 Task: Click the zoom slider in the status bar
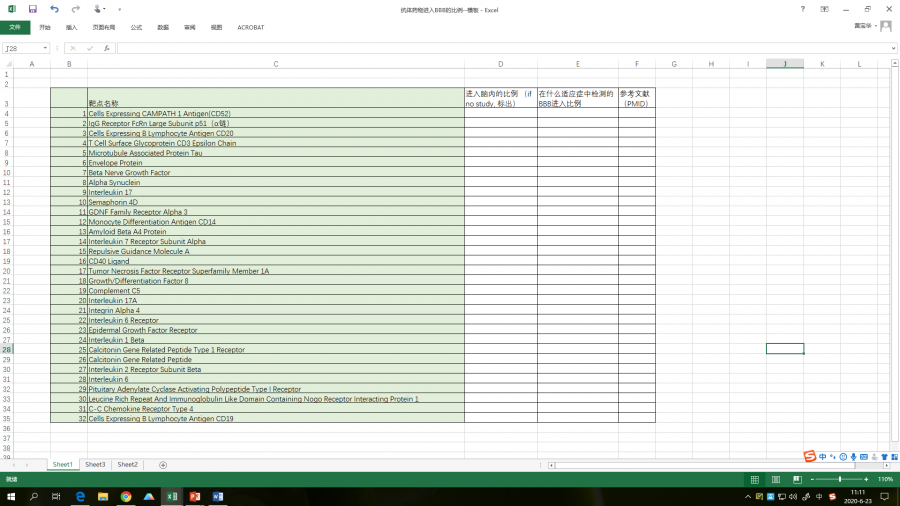838,480
